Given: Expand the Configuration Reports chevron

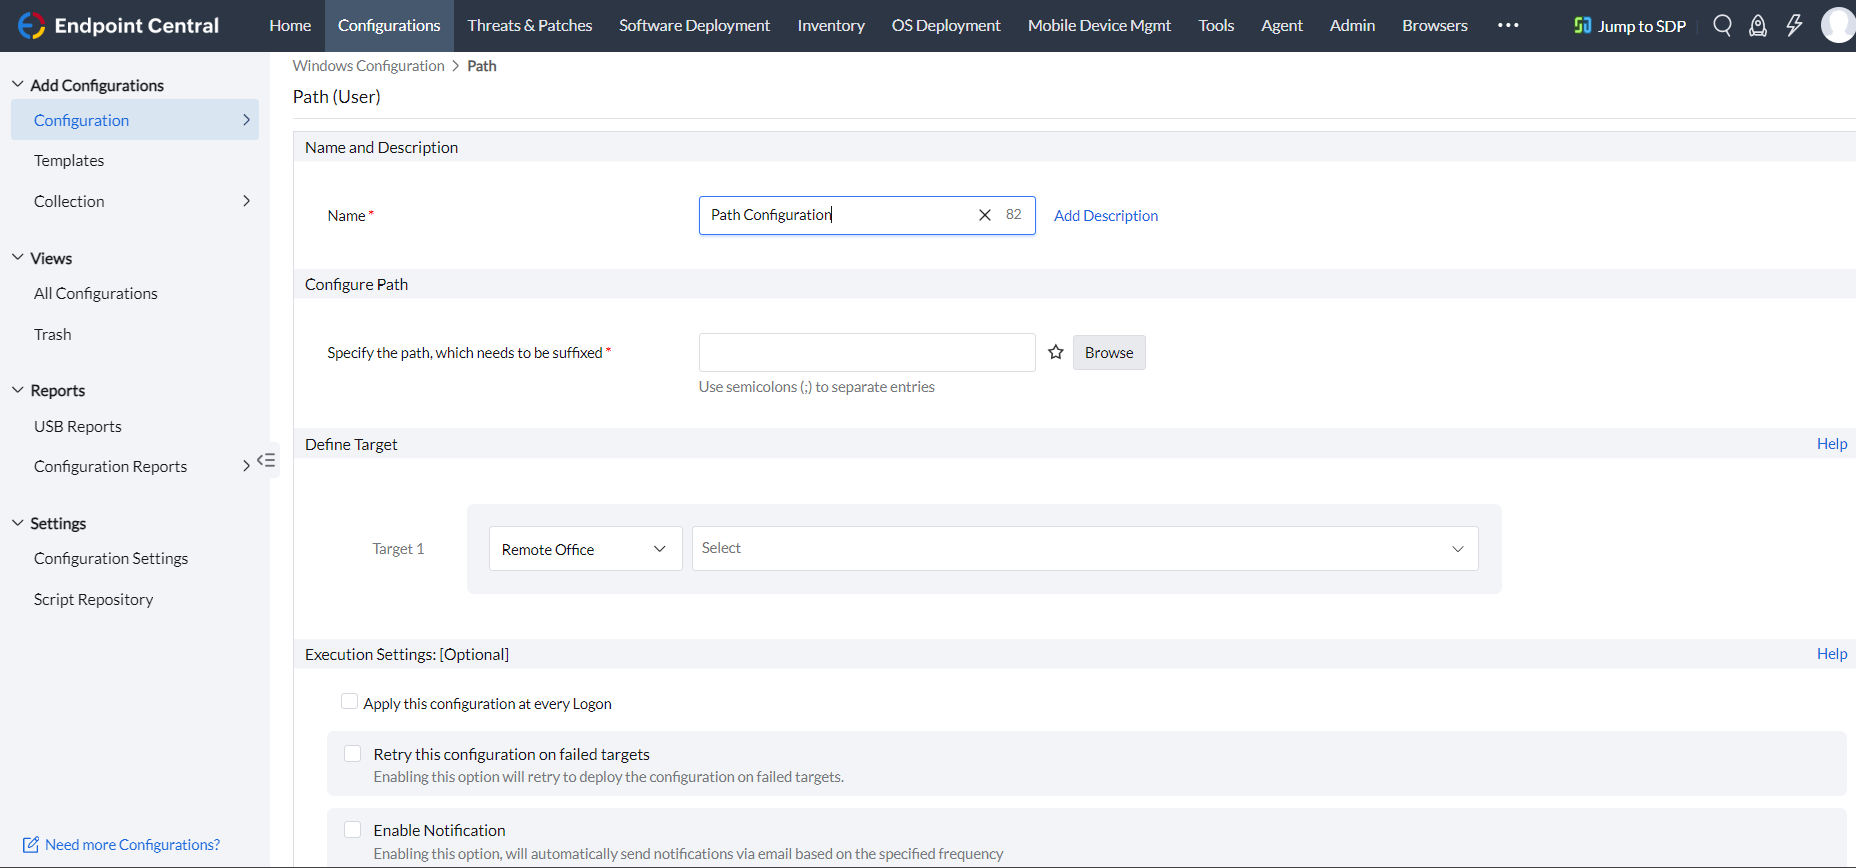Looking at the screenshot, I should (x=246, y=466).
